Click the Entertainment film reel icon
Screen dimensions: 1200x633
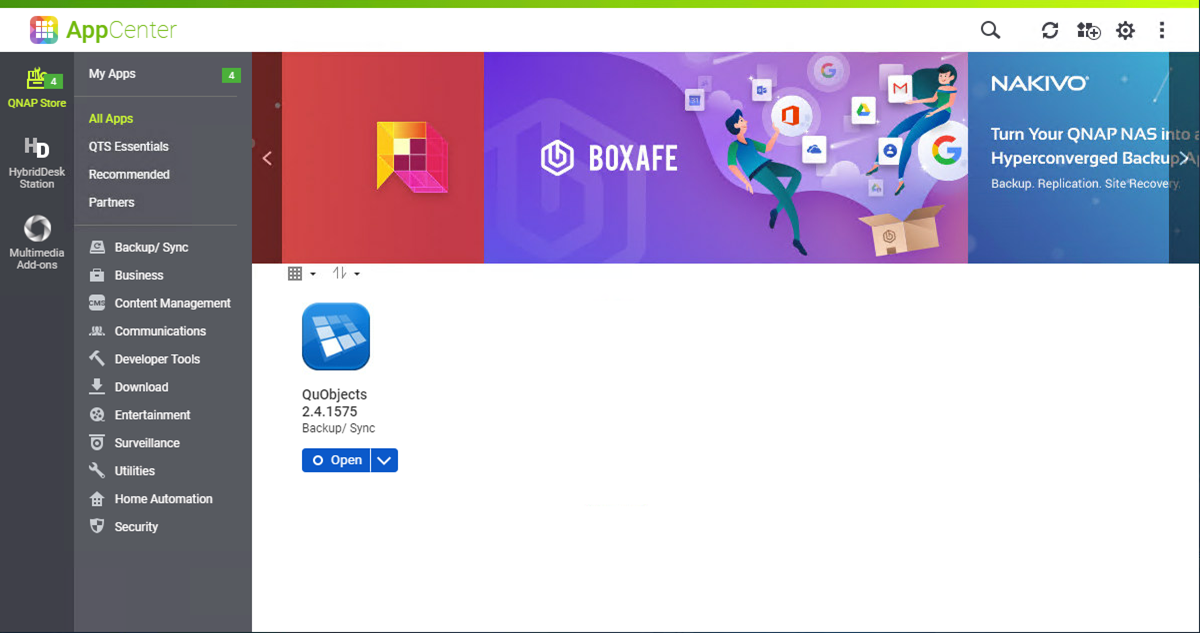pos(97,415)
